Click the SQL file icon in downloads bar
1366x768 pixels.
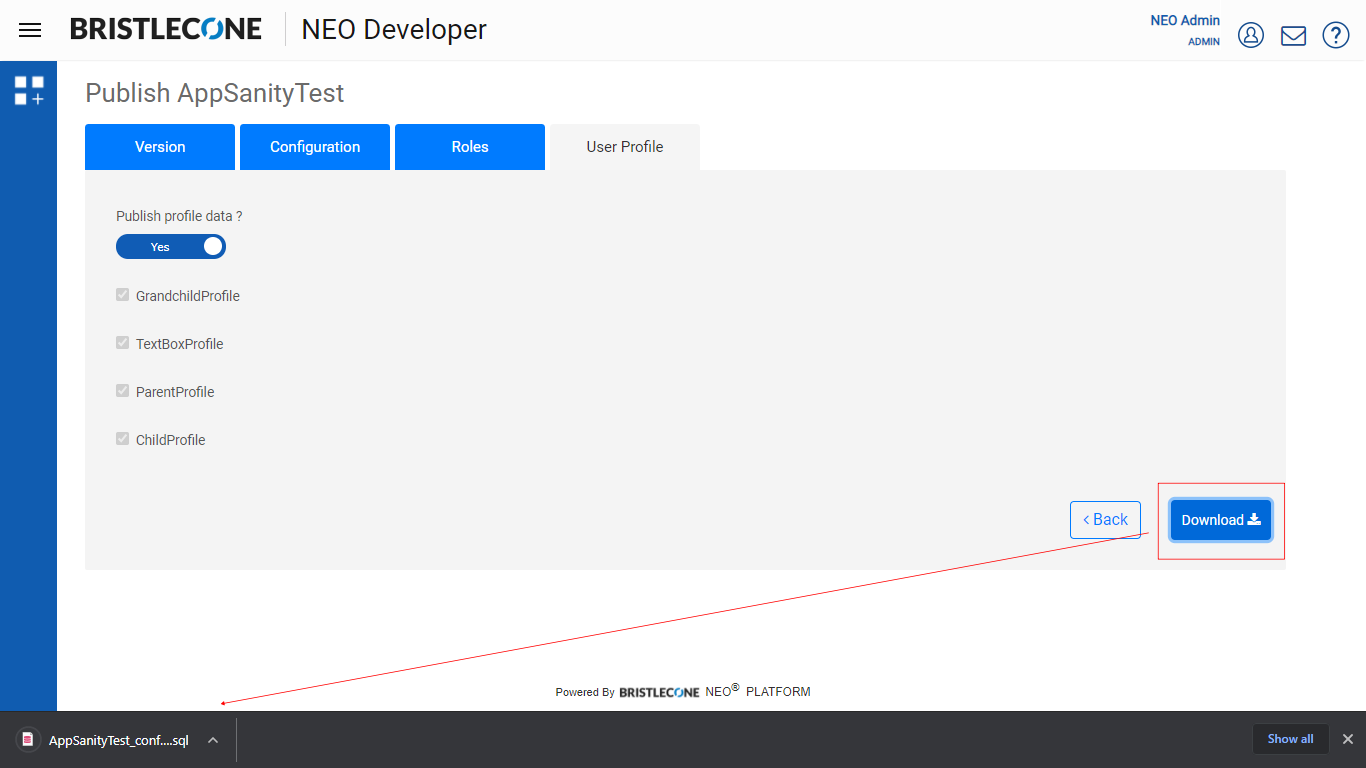click(28, 740)
